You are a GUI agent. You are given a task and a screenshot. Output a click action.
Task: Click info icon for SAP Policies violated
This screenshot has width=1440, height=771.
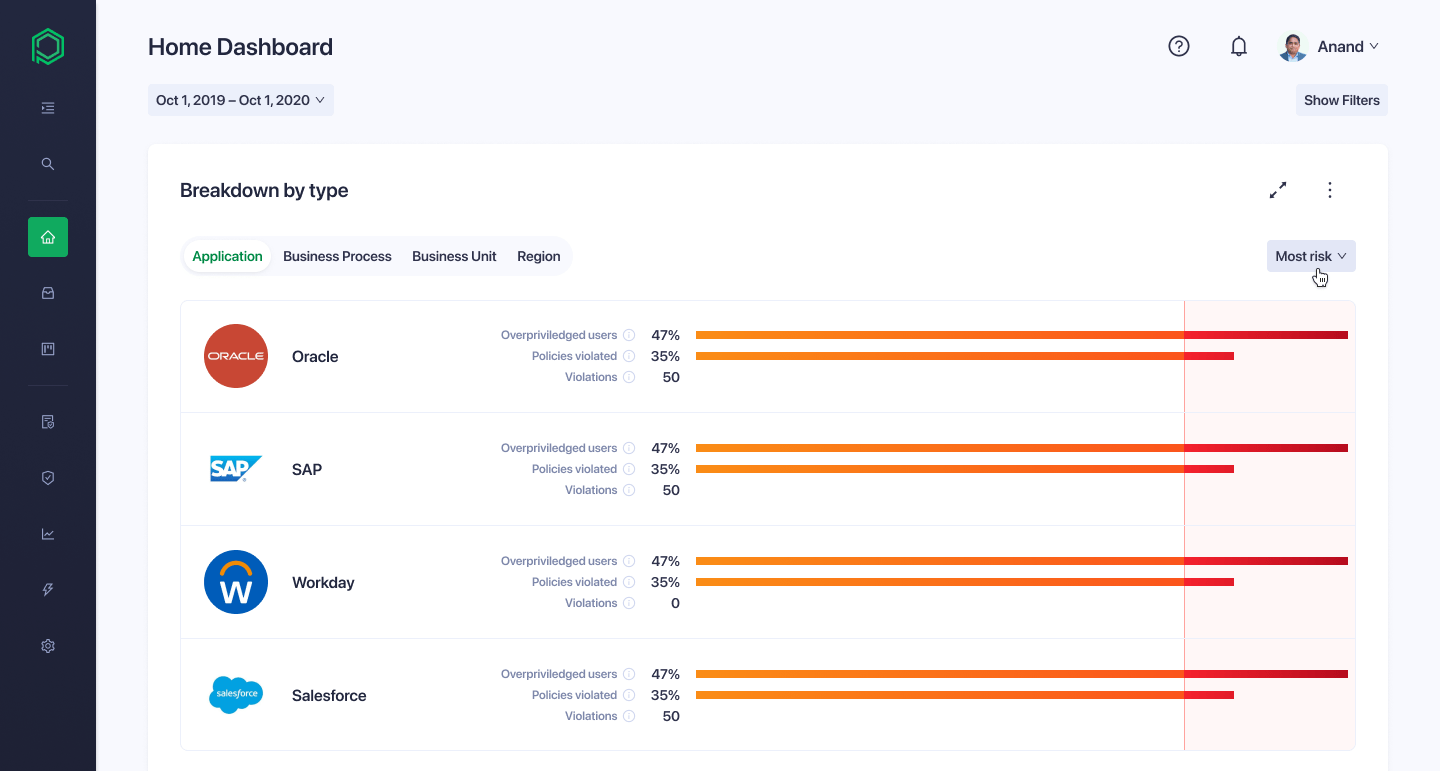[x=629, y=469]
